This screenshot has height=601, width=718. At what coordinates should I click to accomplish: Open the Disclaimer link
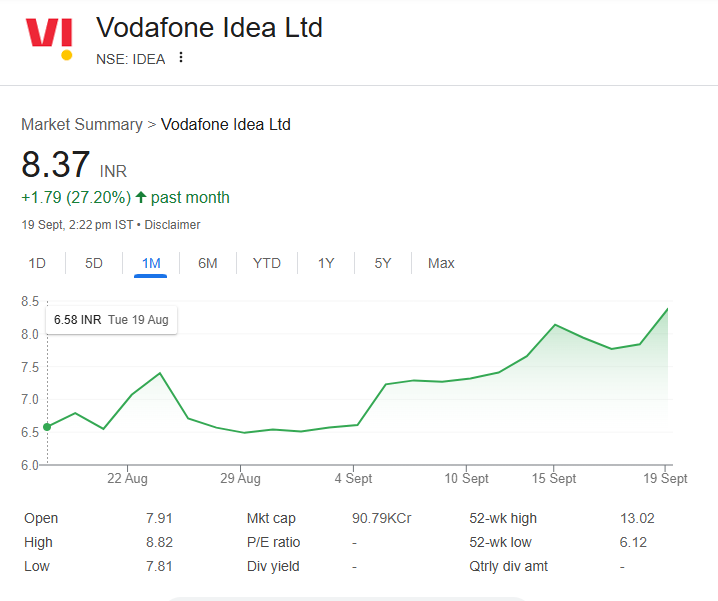173,225
